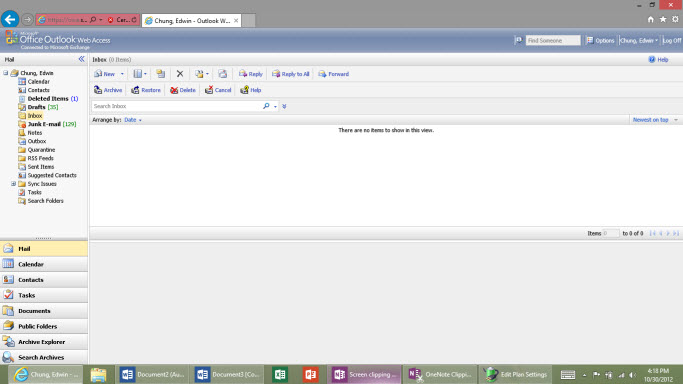The image size is (683, 384).
Task: Open the search scope dropdown arrow
Action: pyautogui.click(x=275, y=107)
